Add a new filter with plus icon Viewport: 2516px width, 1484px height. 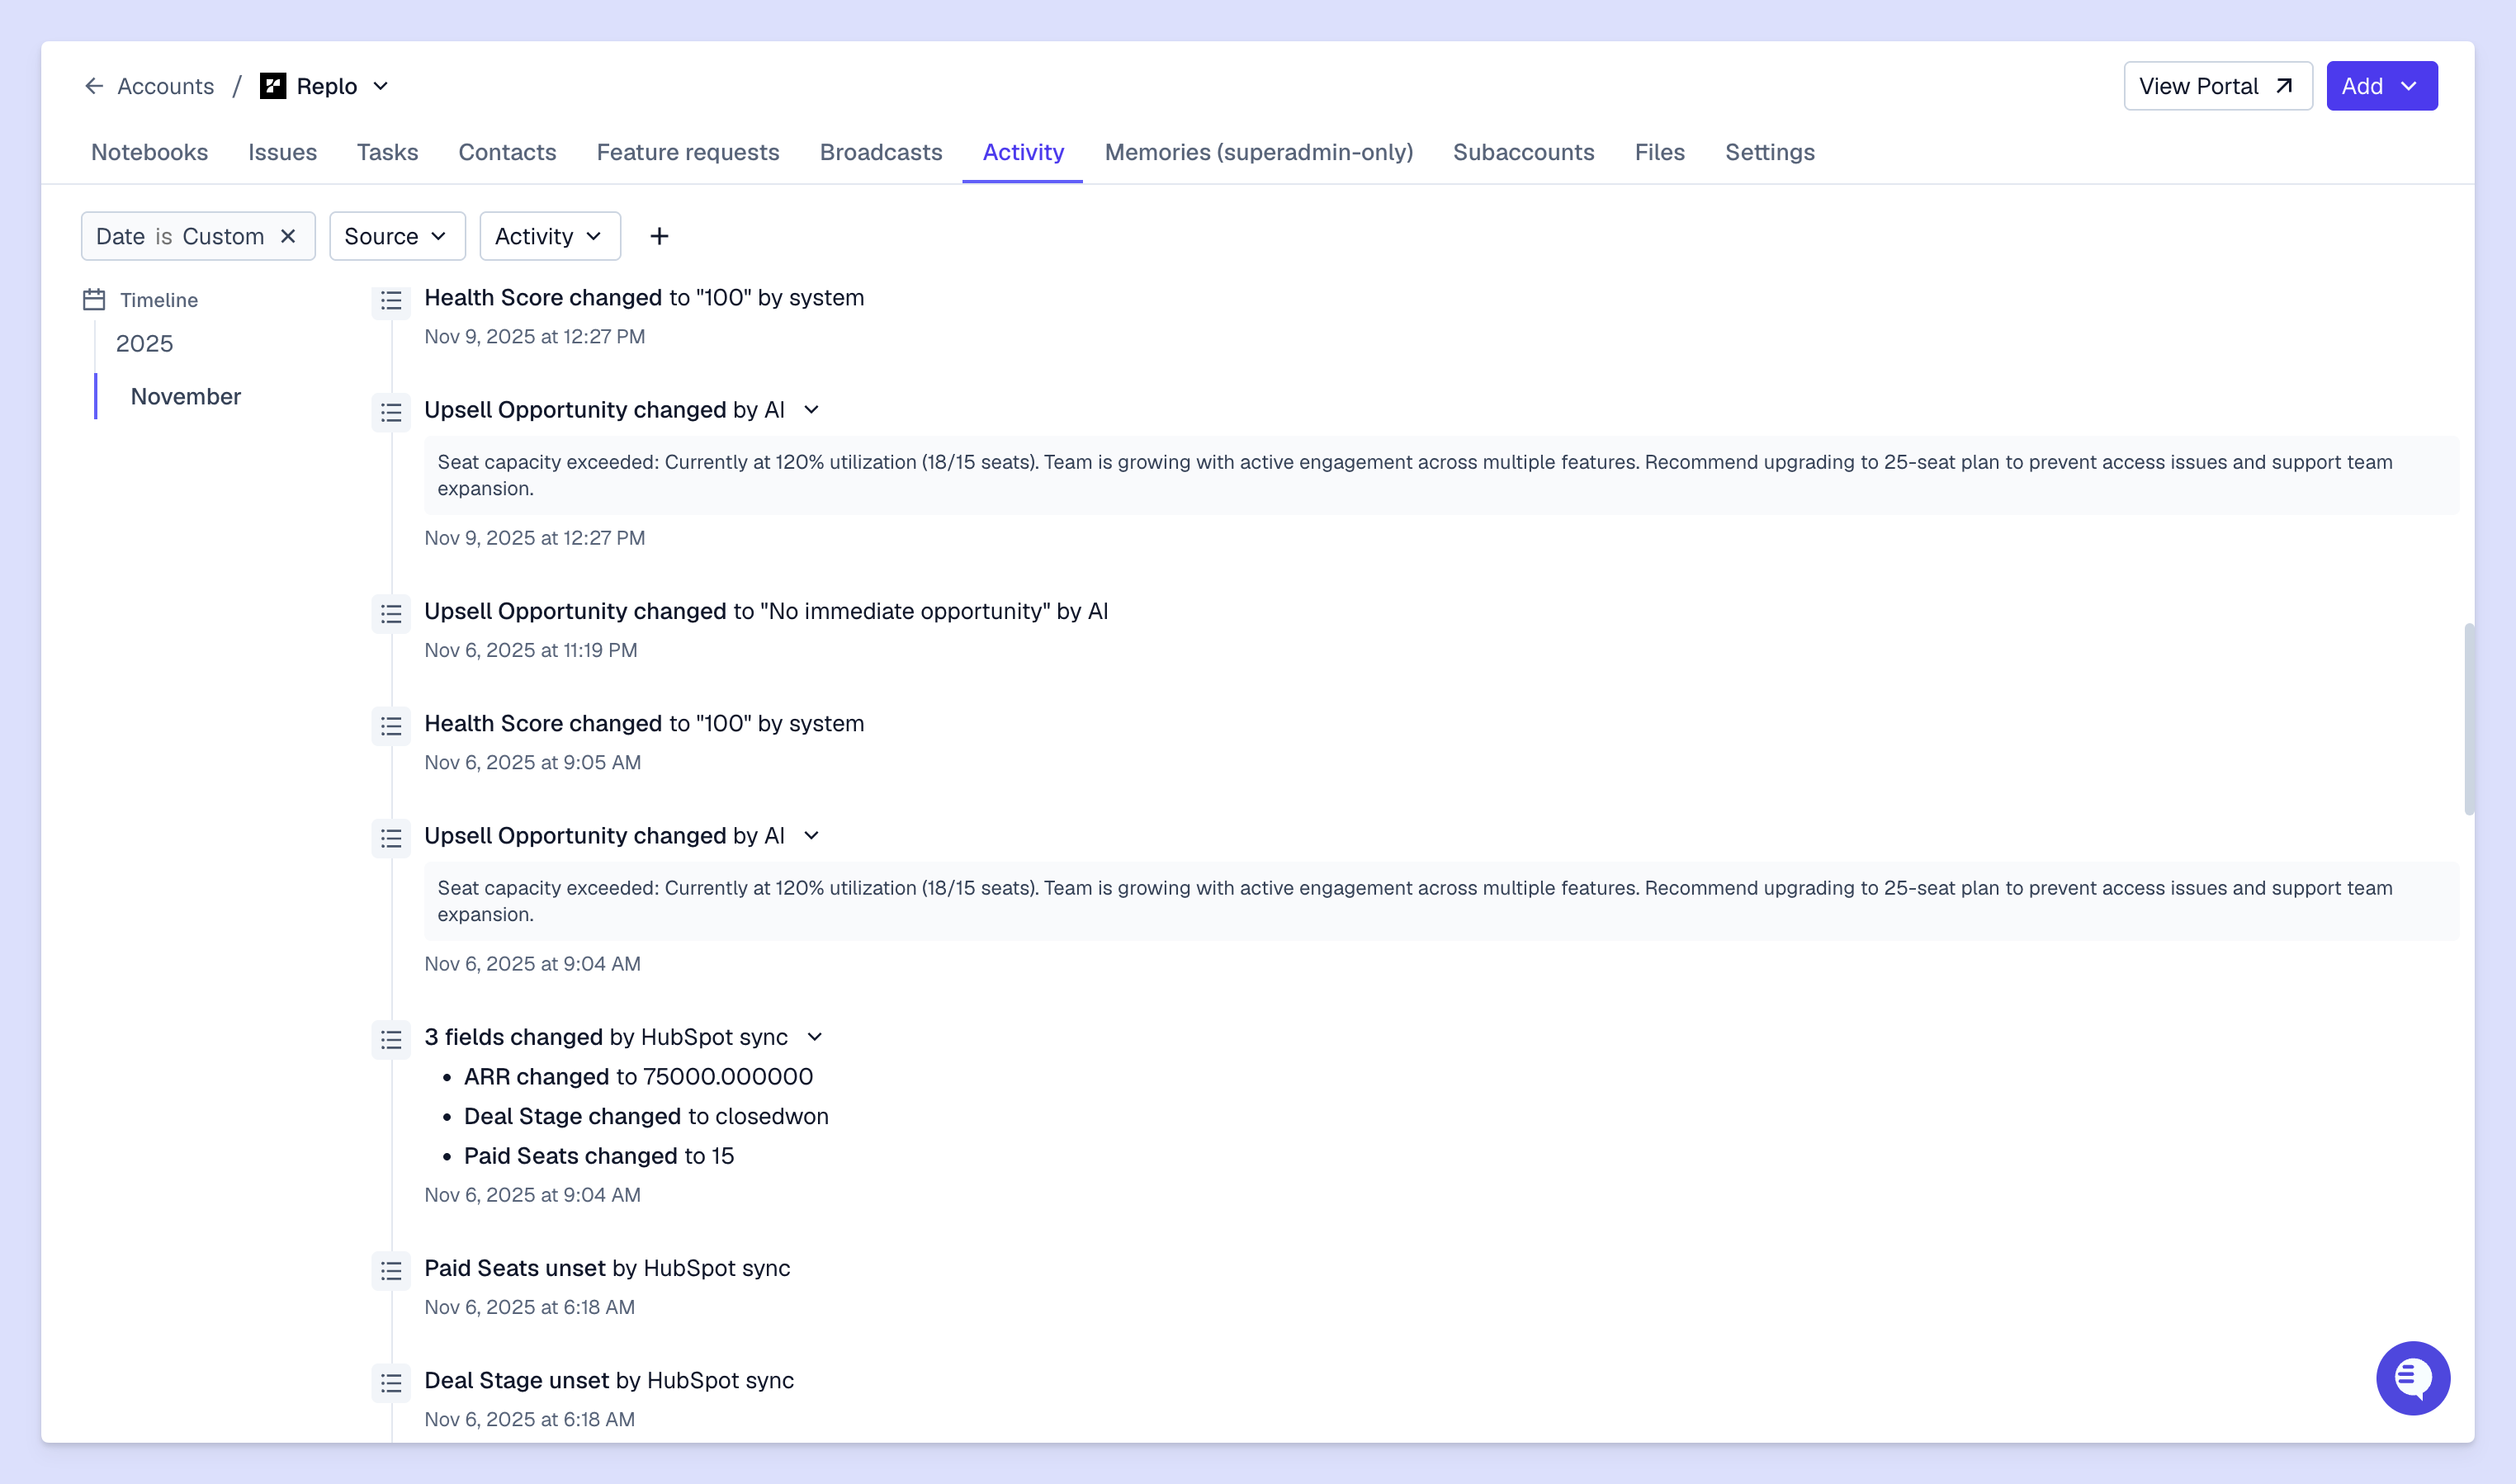click(x=659, y=236)
